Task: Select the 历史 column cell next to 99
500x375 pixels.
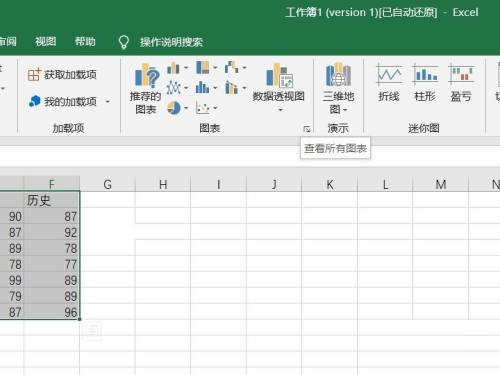Action: coord(52,280)
